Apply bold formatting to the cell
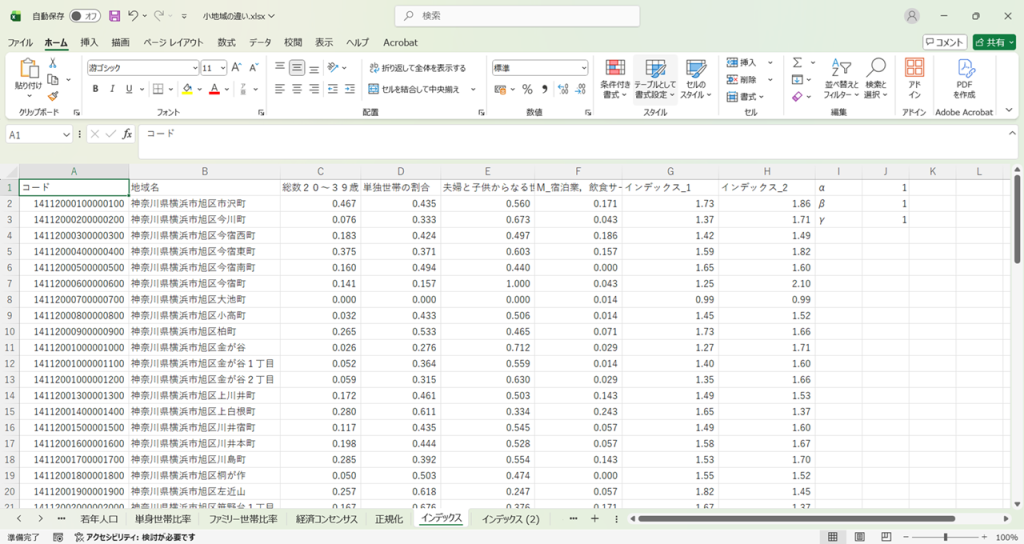The height and width of the screenshot is (544, 1024). 96,89
